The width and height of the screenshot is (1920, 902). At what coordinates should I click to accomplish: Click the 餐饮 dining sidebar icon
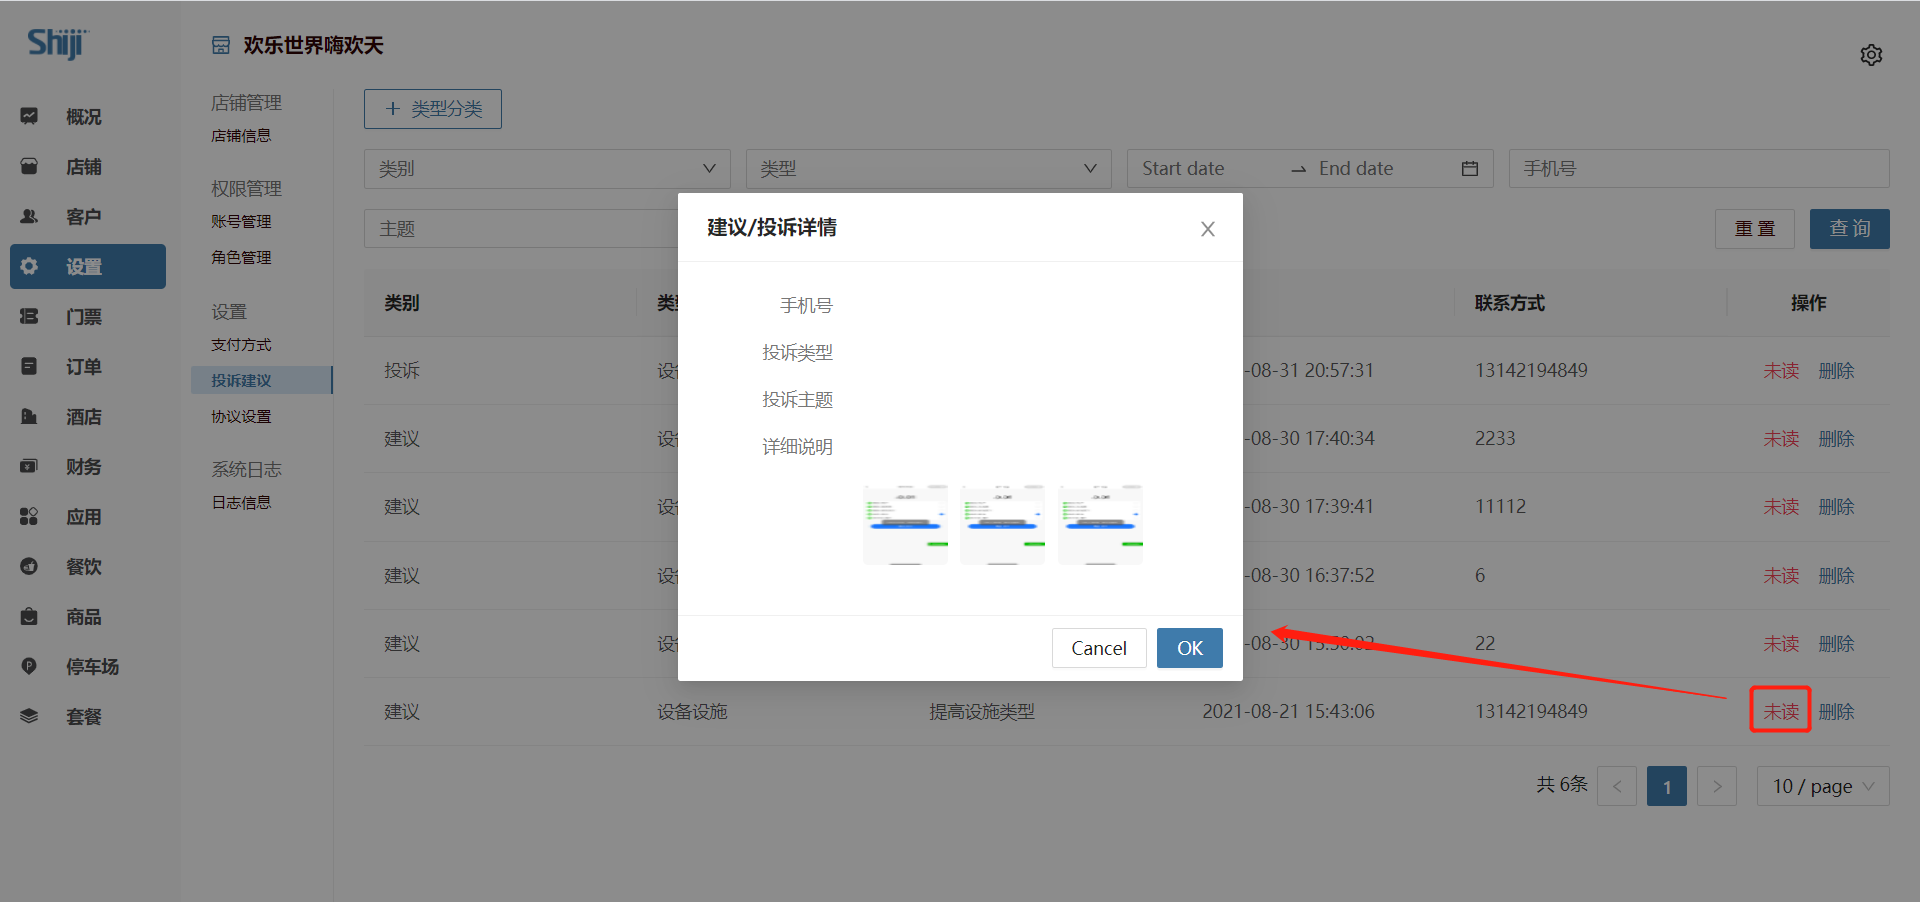(x=29, y=566)
